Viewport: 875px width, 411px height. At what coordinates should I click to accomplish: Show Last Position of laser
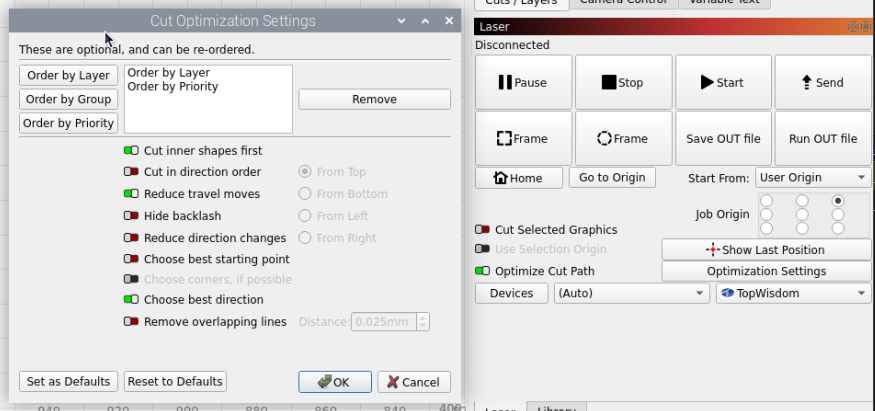point(766,250)
